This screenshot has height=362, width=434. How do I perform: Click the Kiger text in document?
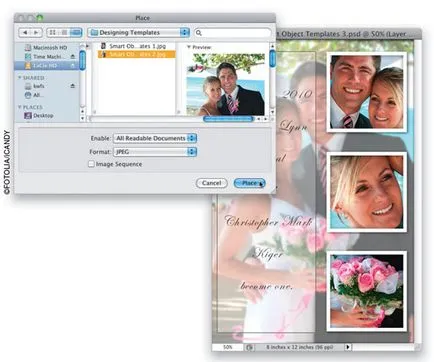pos(269,254)
